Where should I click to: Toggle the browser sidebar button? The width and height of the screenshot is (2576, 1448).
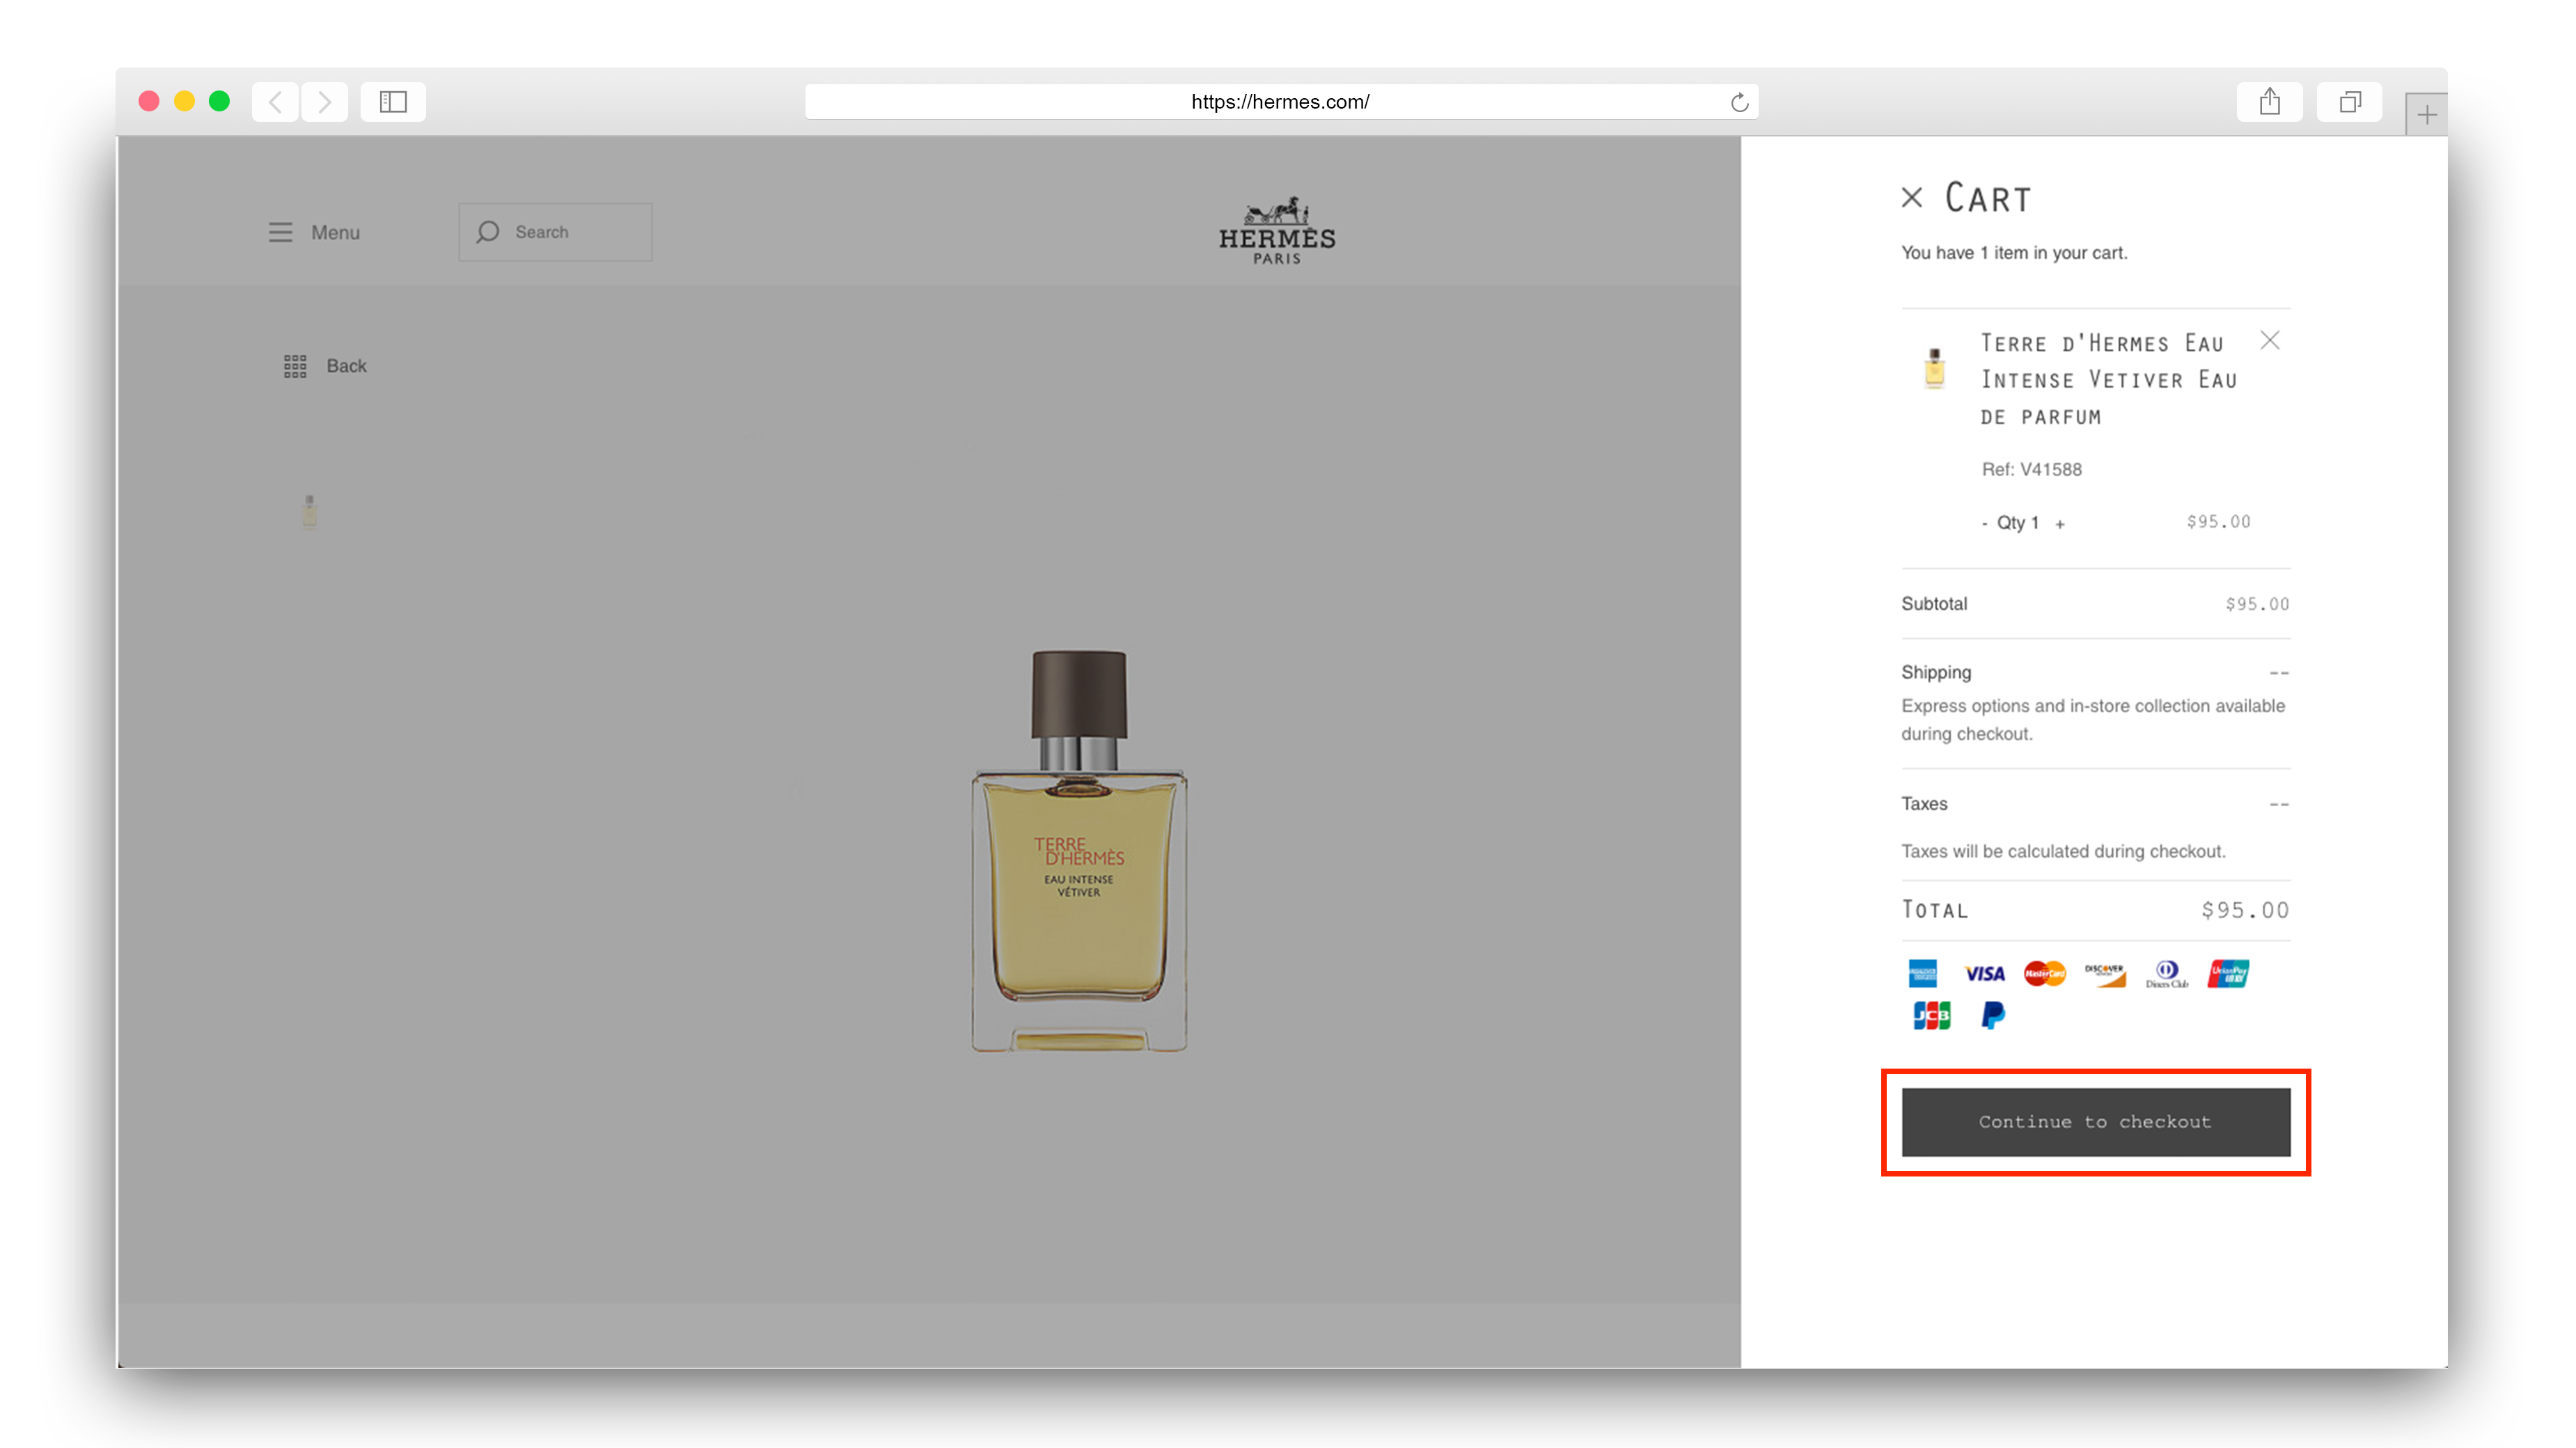[x=393, y=102]
